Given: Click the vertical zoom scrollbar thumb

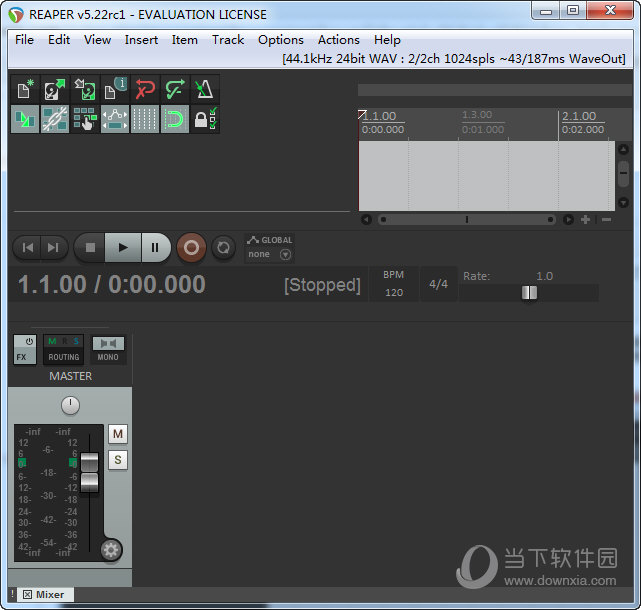Looking at the screenshot, I should click(x=623, y=173).
